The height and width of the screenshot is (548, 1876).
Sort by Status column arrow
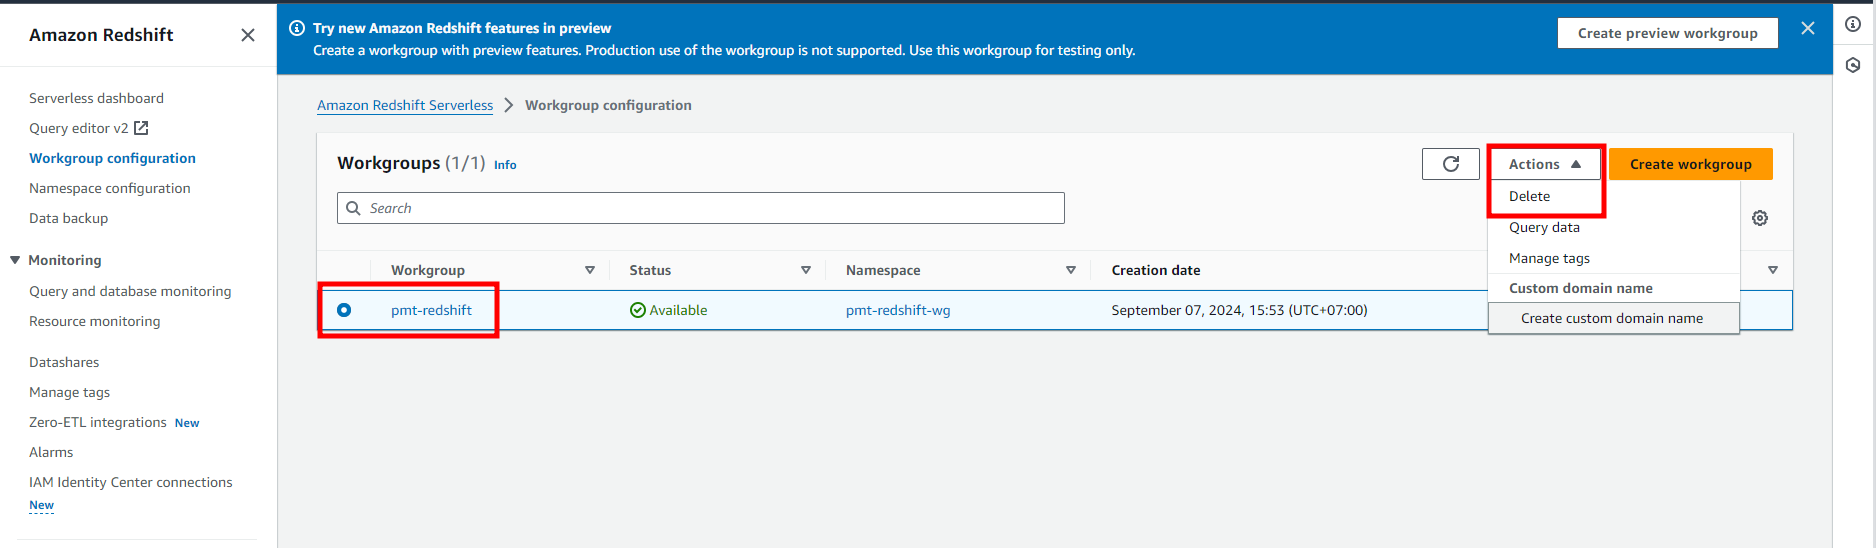[806, 270]
